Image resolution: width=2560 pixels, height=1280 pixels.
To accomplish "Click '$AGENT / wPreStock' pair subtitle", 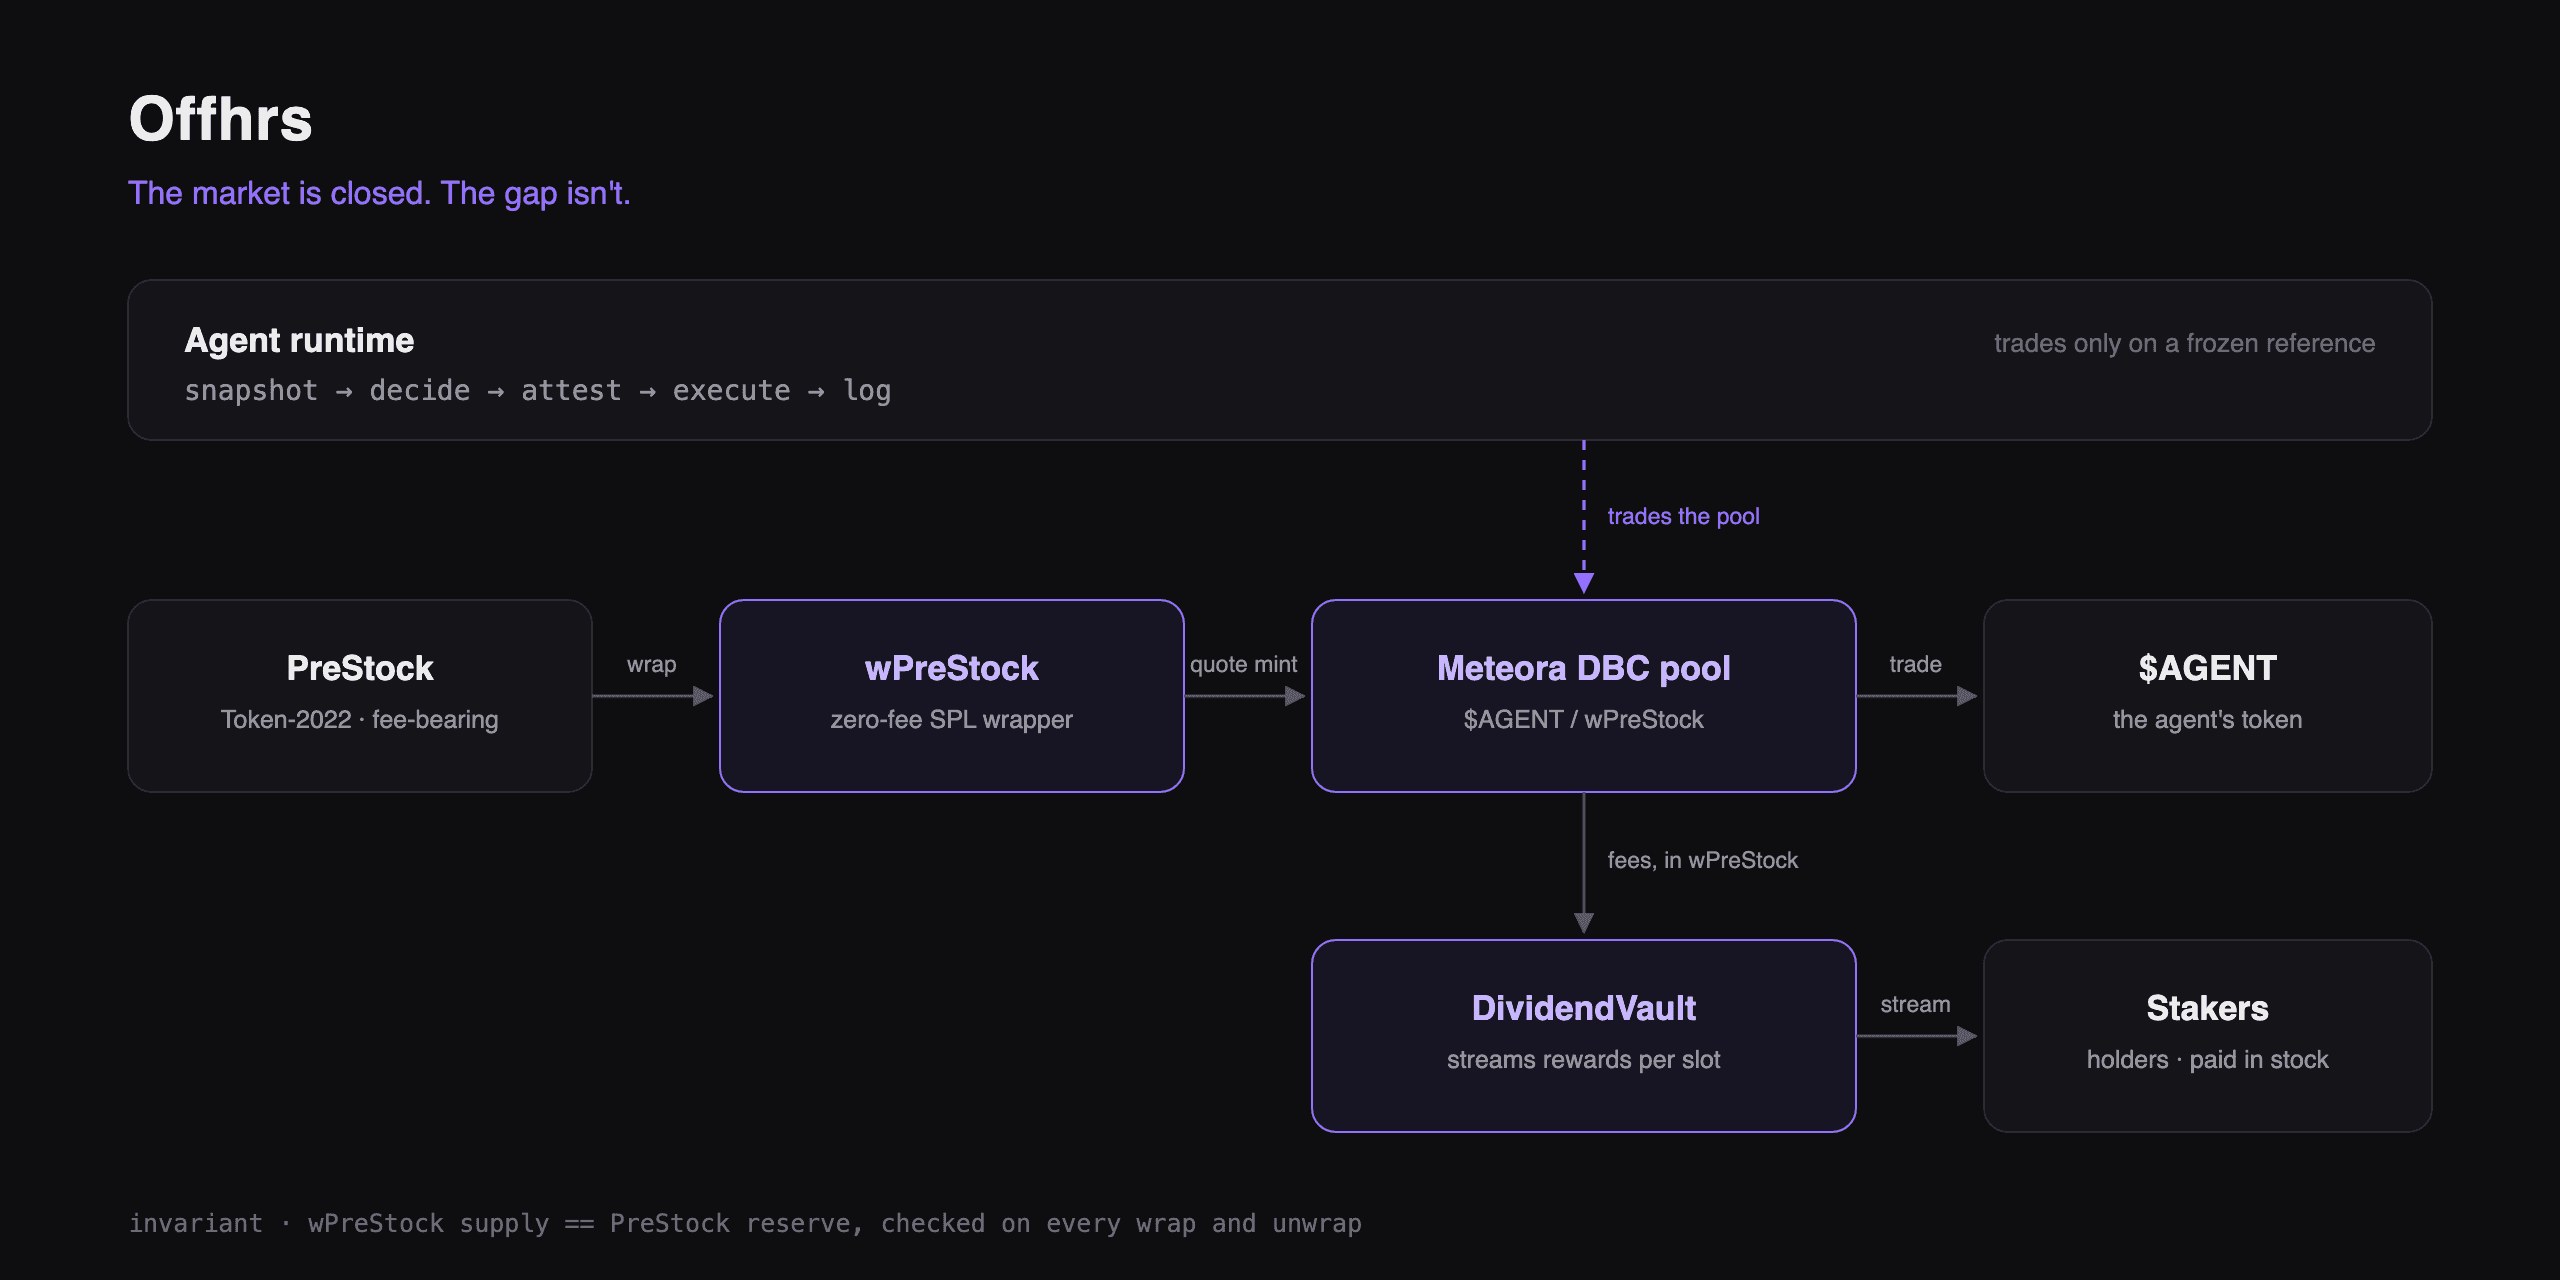I will (x=1584, y=720).
